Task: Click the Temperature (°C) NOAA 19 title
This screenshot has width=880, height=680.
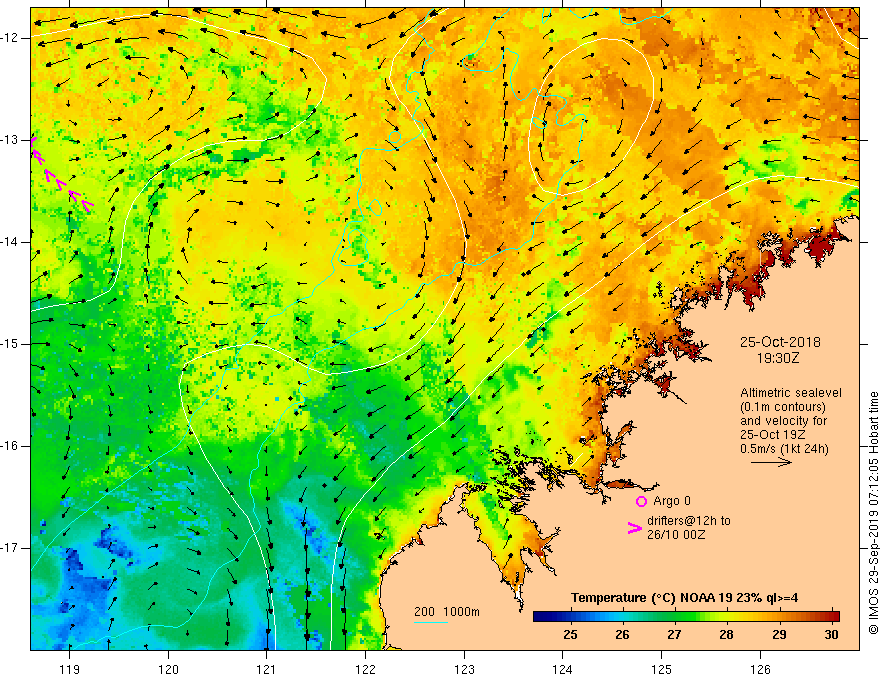Action: (x=684, y=598)
